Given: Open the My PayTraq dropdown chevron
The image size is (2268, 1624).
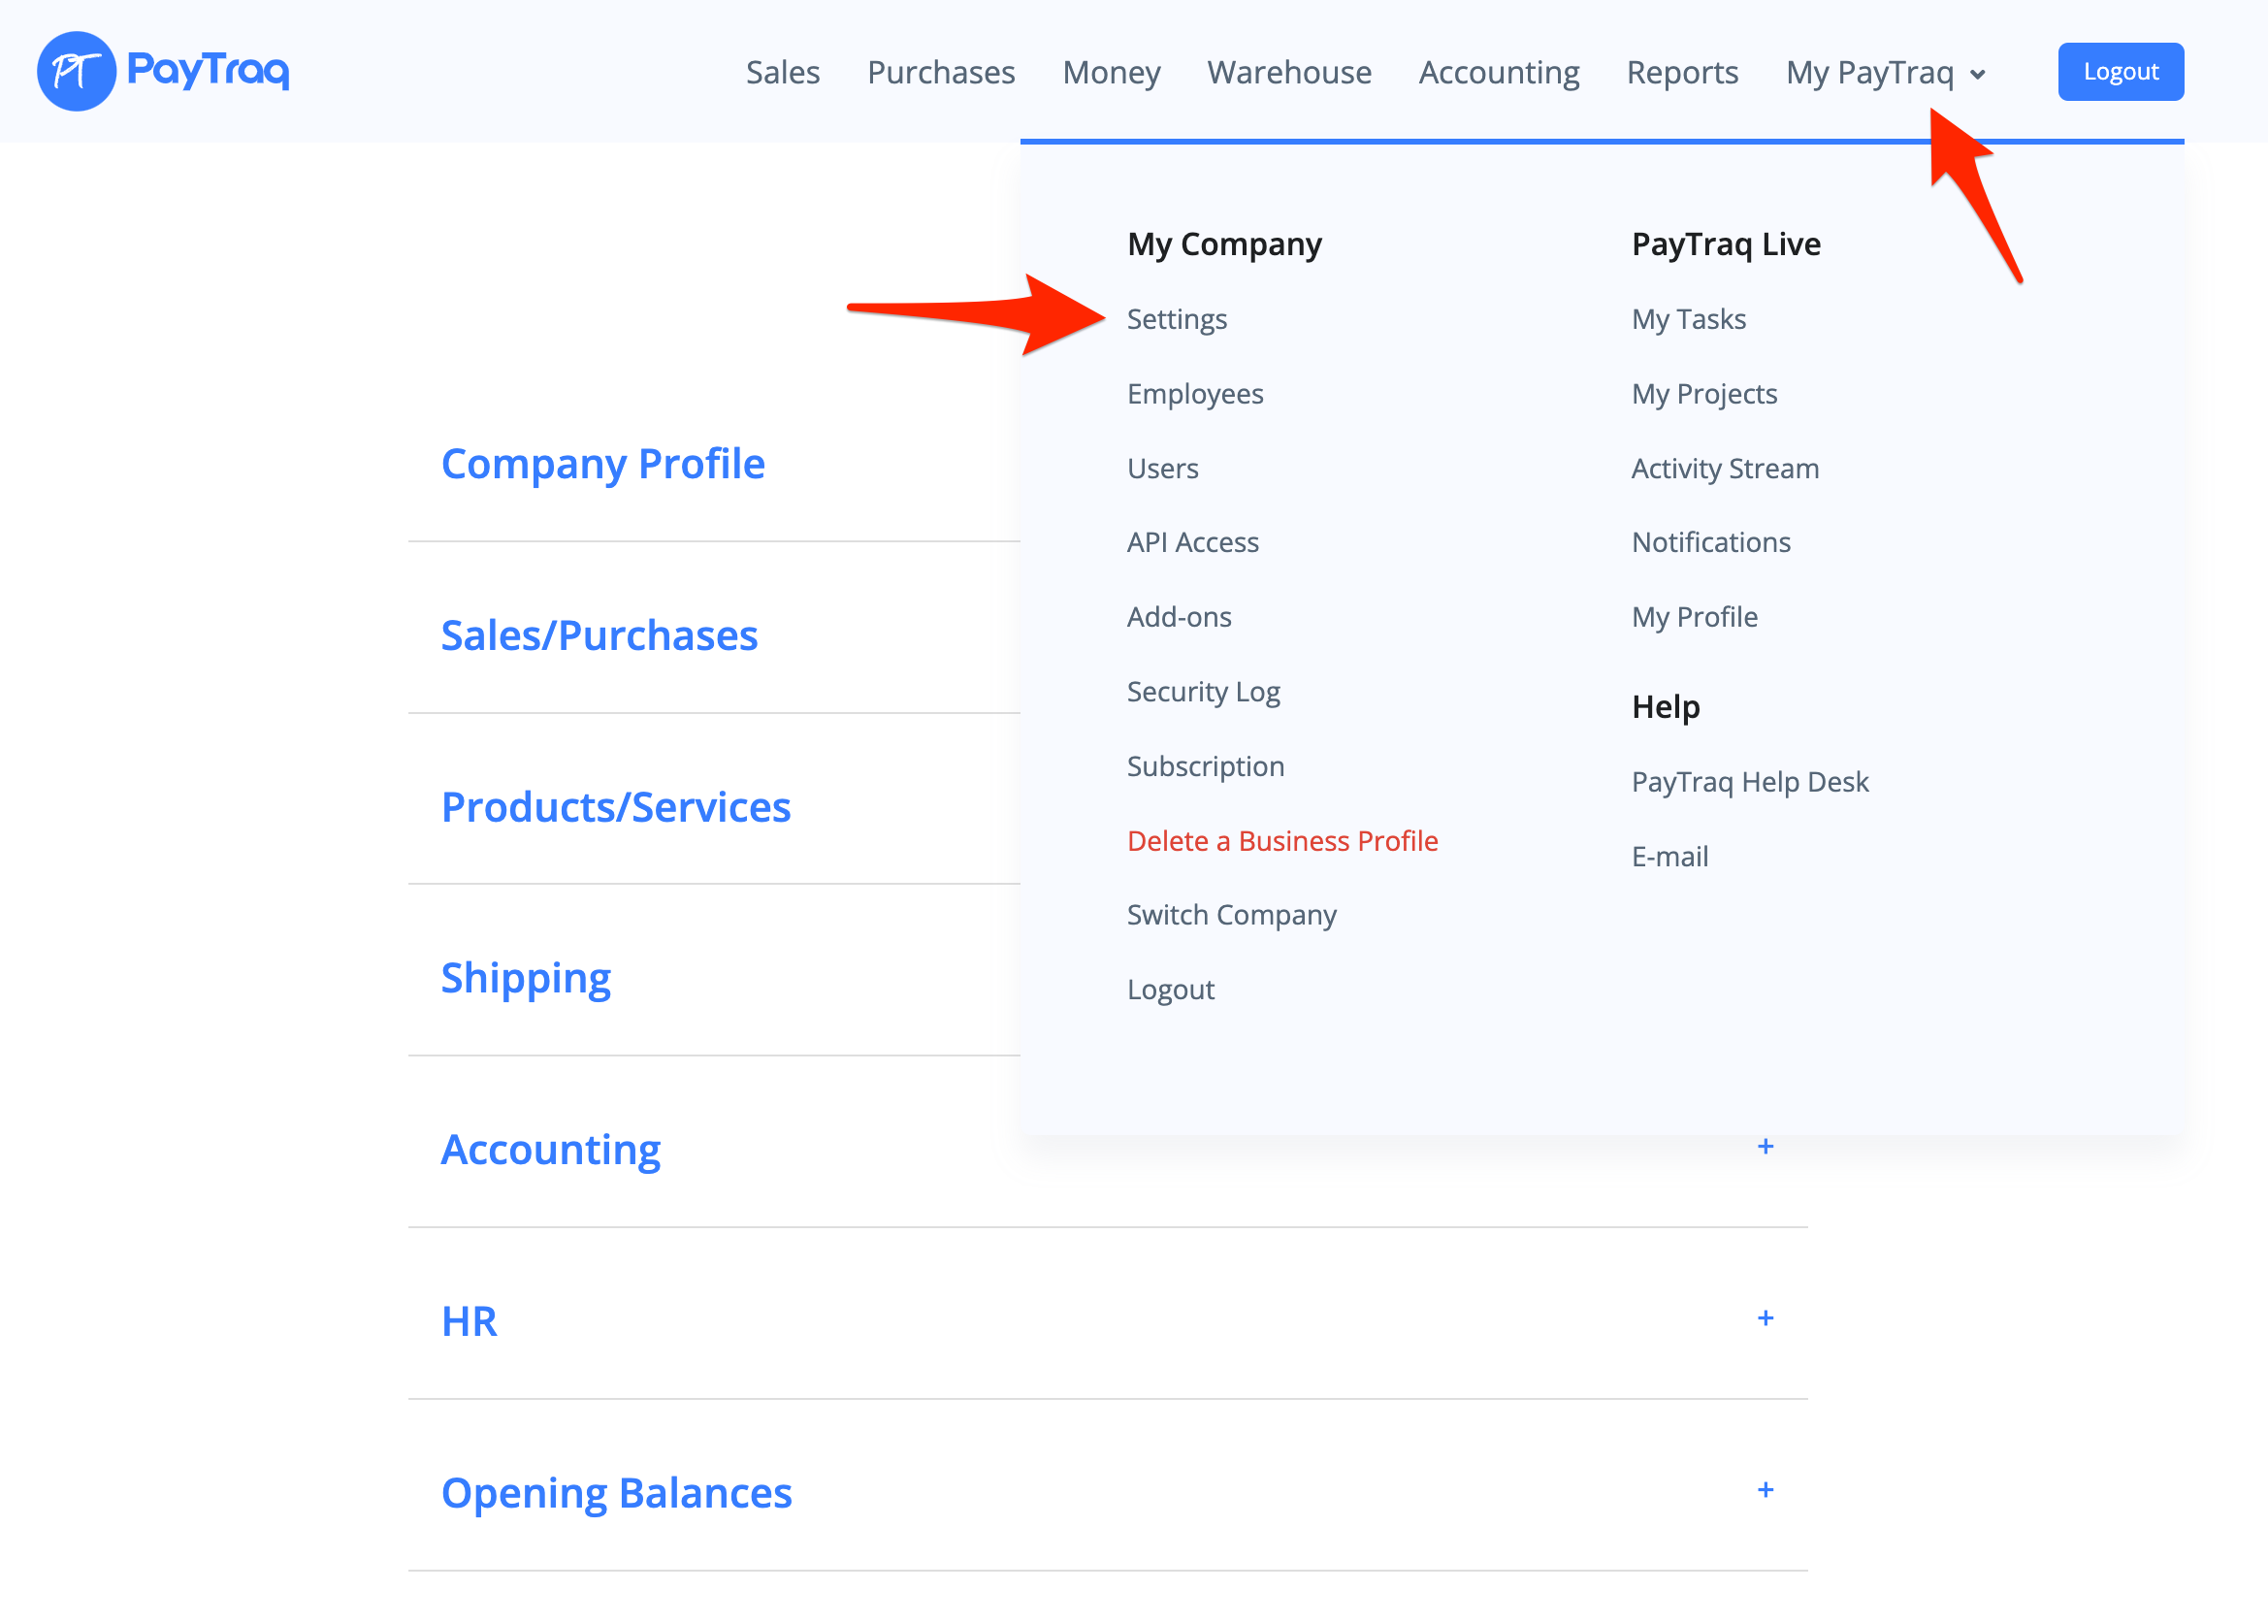Looking at the screenshot, I should coord(1977,75).
